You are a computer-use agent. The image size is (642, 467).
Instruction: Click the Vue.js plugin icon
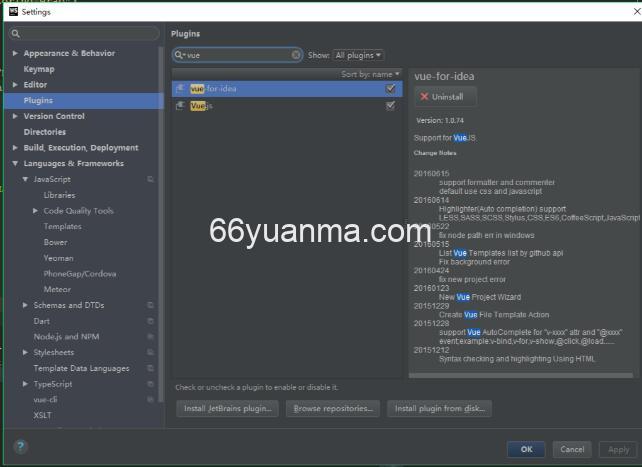point(180,106)
